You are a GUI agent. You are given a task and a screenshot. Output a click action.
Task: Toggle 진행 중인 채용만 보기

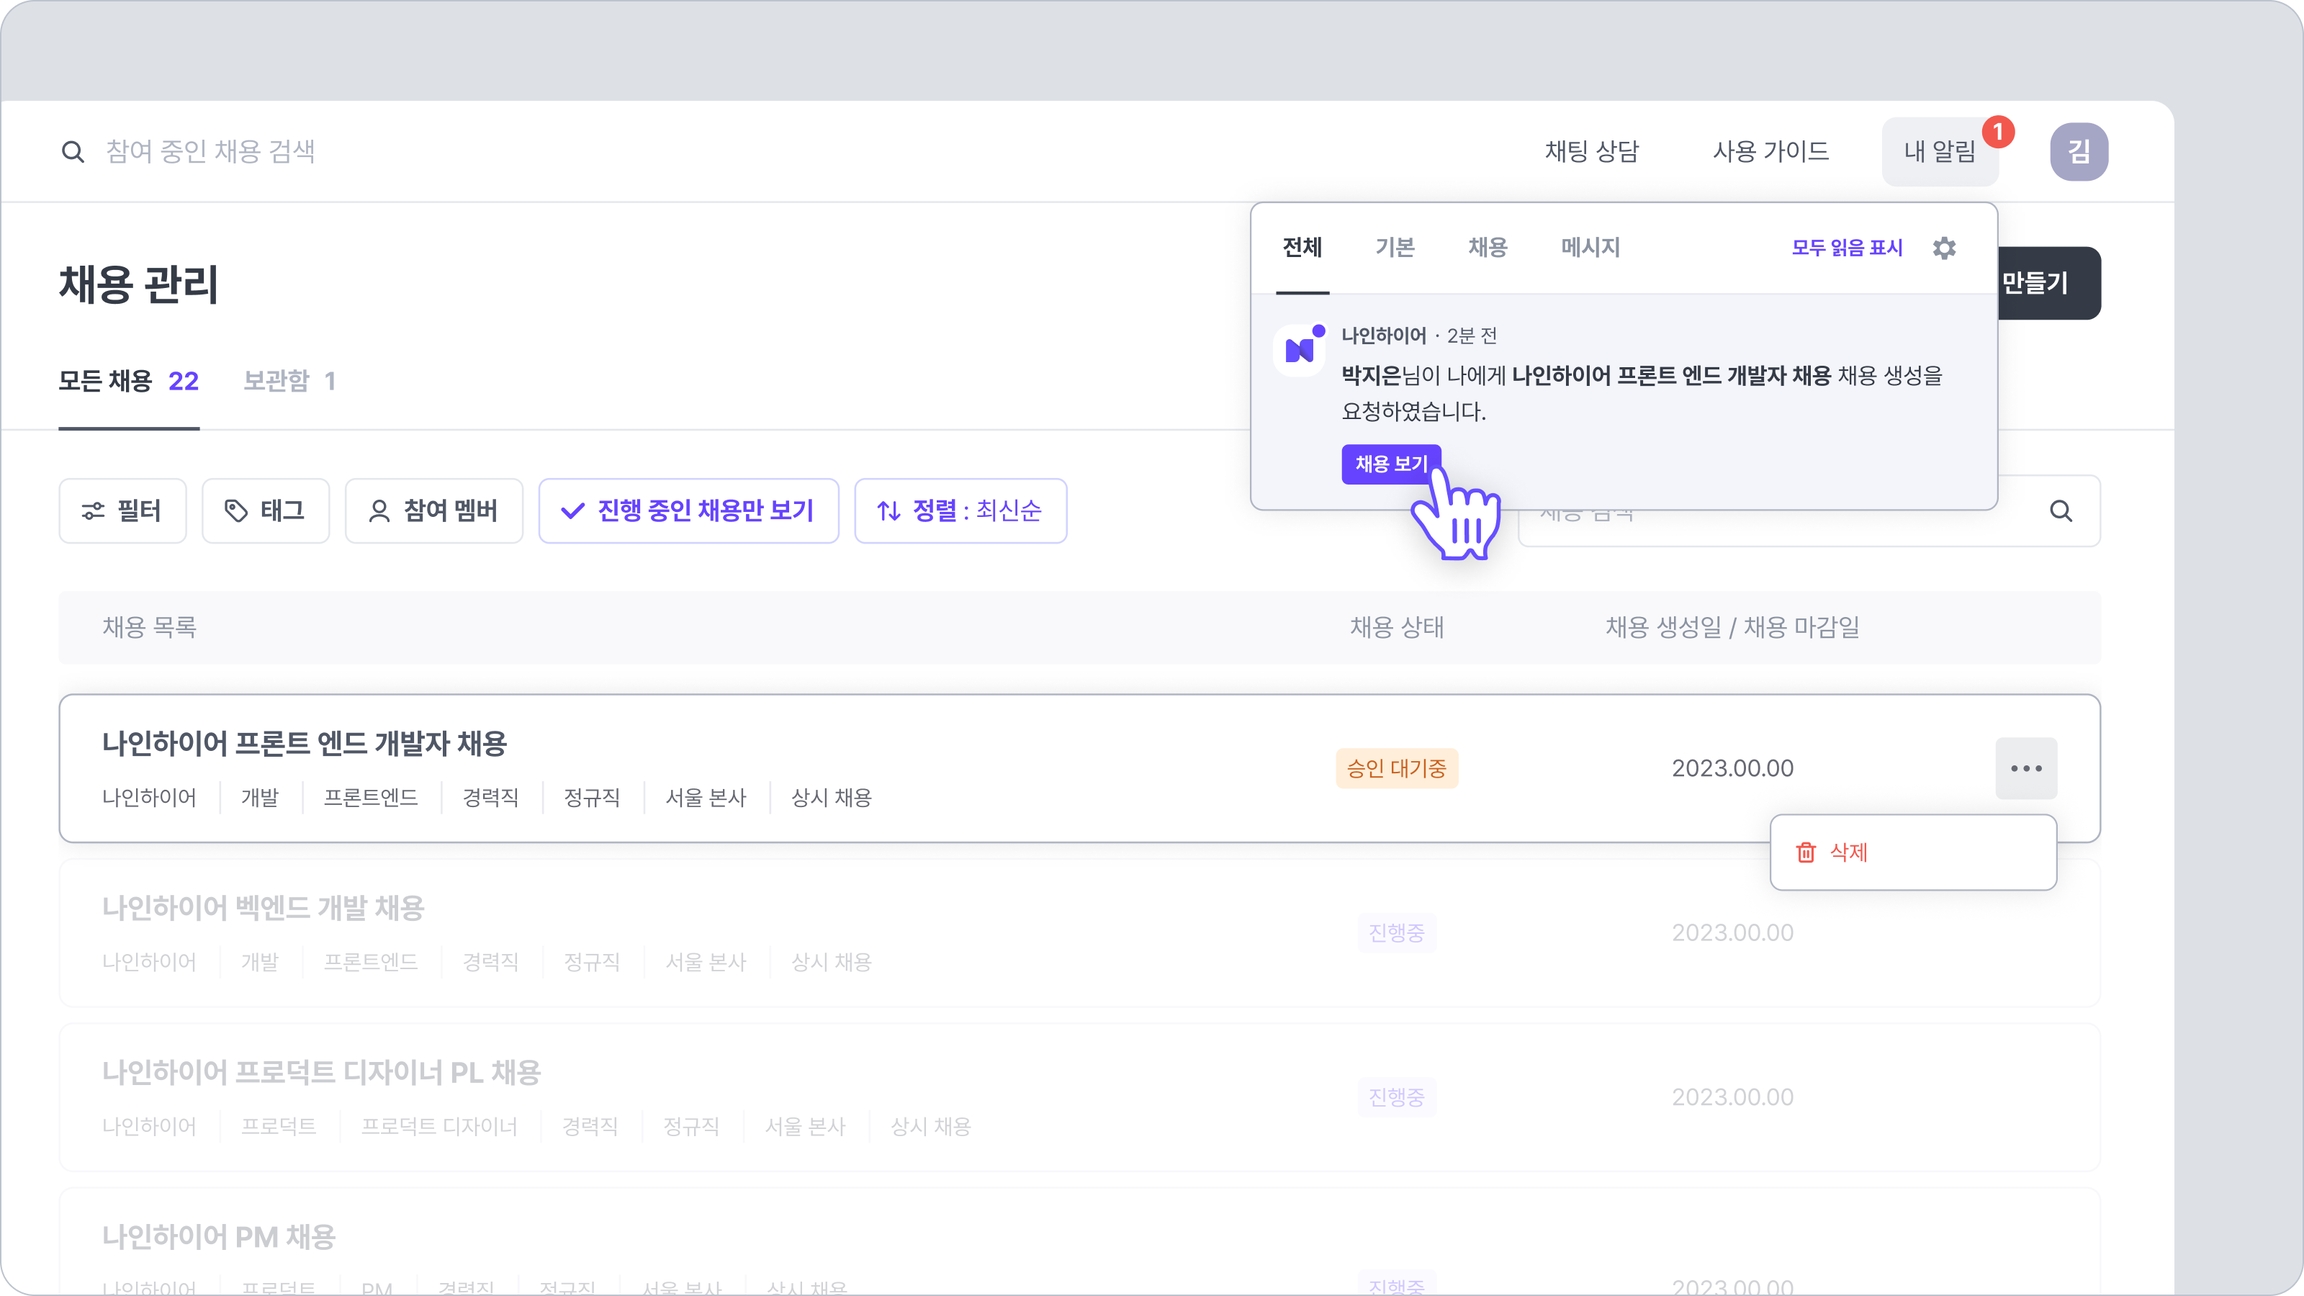(x=688, y=511)
